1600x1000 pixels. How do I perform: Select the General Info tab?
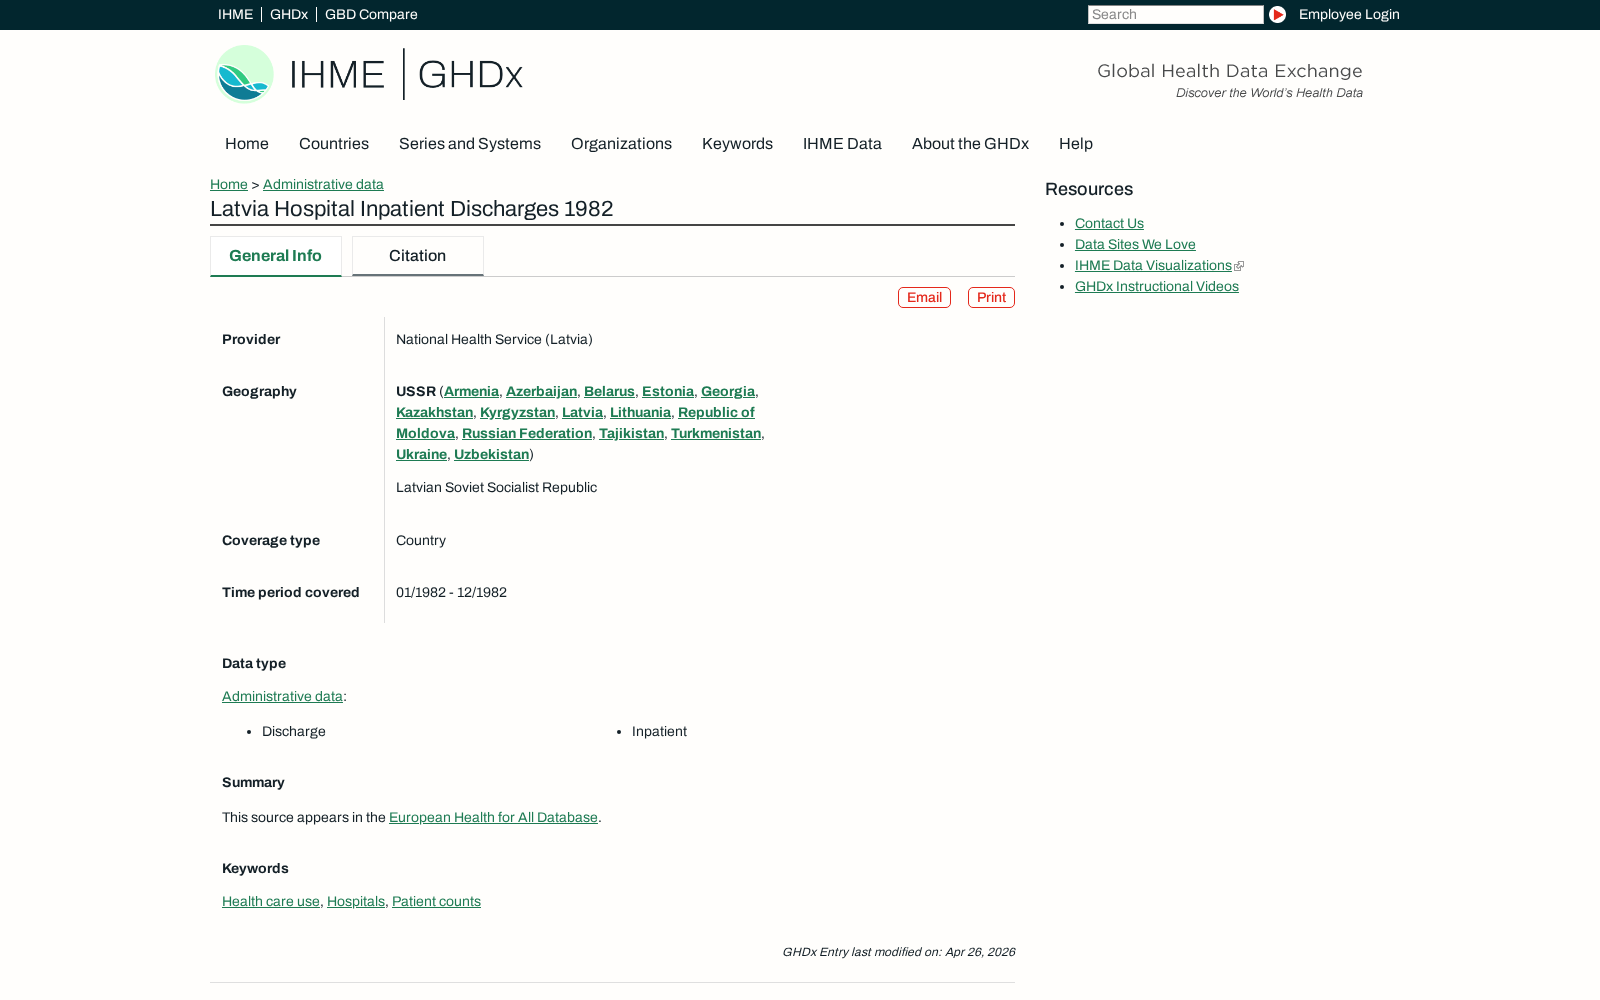pos(275,256)
